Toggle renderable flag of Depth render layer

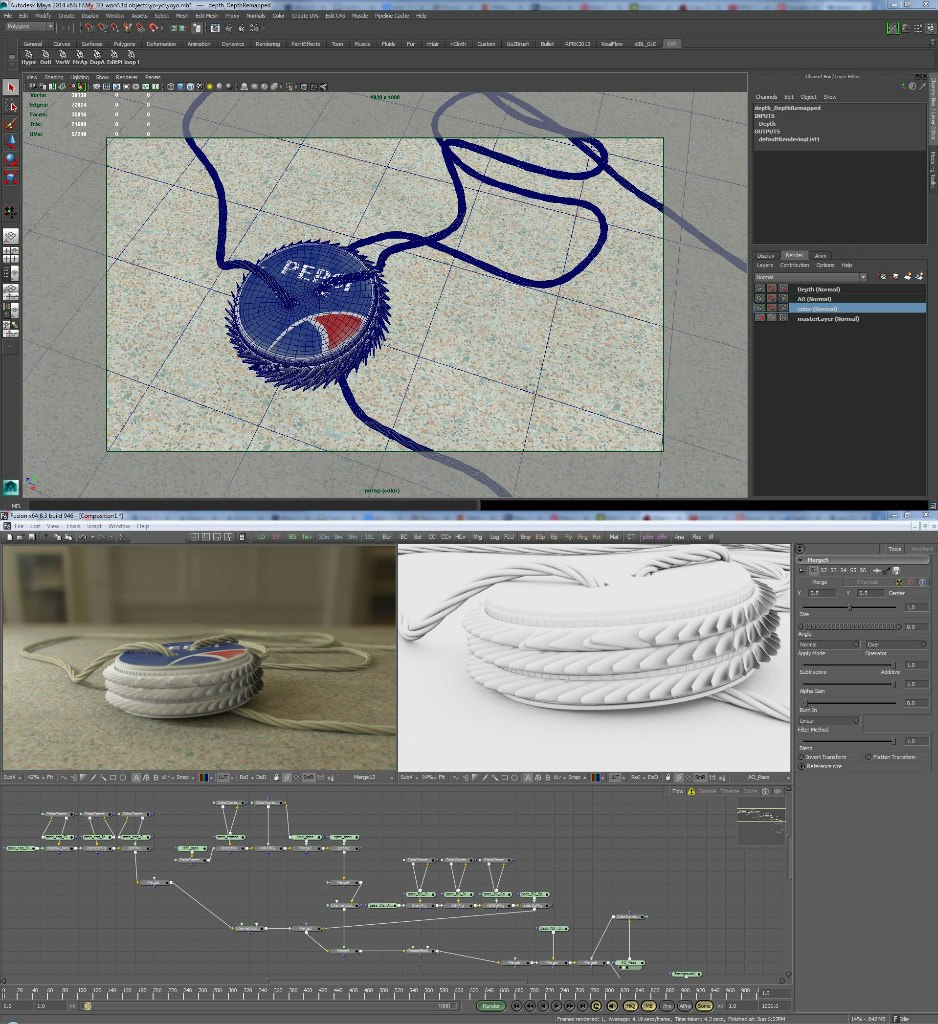(x=760, y=289)
